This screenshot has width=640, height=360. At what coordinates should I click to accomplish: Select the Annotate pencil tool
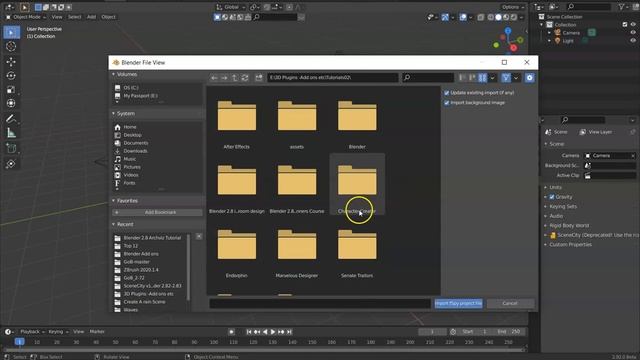(11, 119)
